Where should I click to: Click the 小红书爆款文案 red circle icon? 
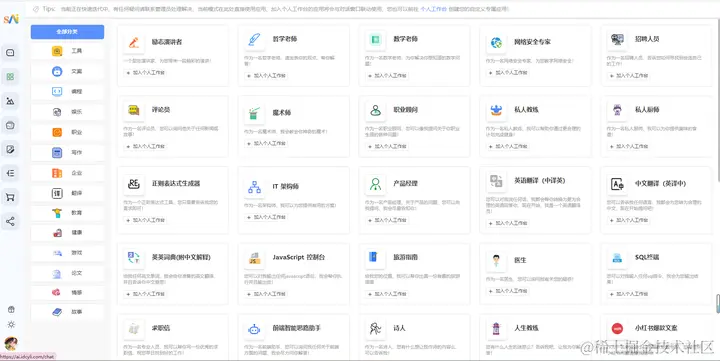click(617, 328)
